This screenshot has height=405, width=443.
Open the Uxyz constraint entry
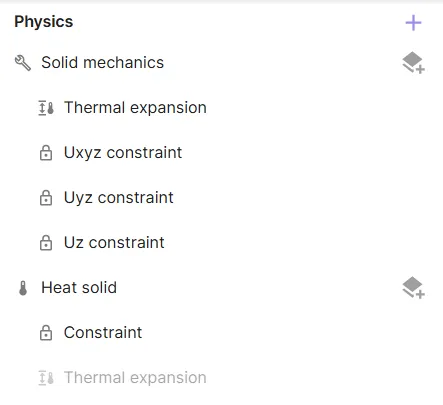pos(123,153)
